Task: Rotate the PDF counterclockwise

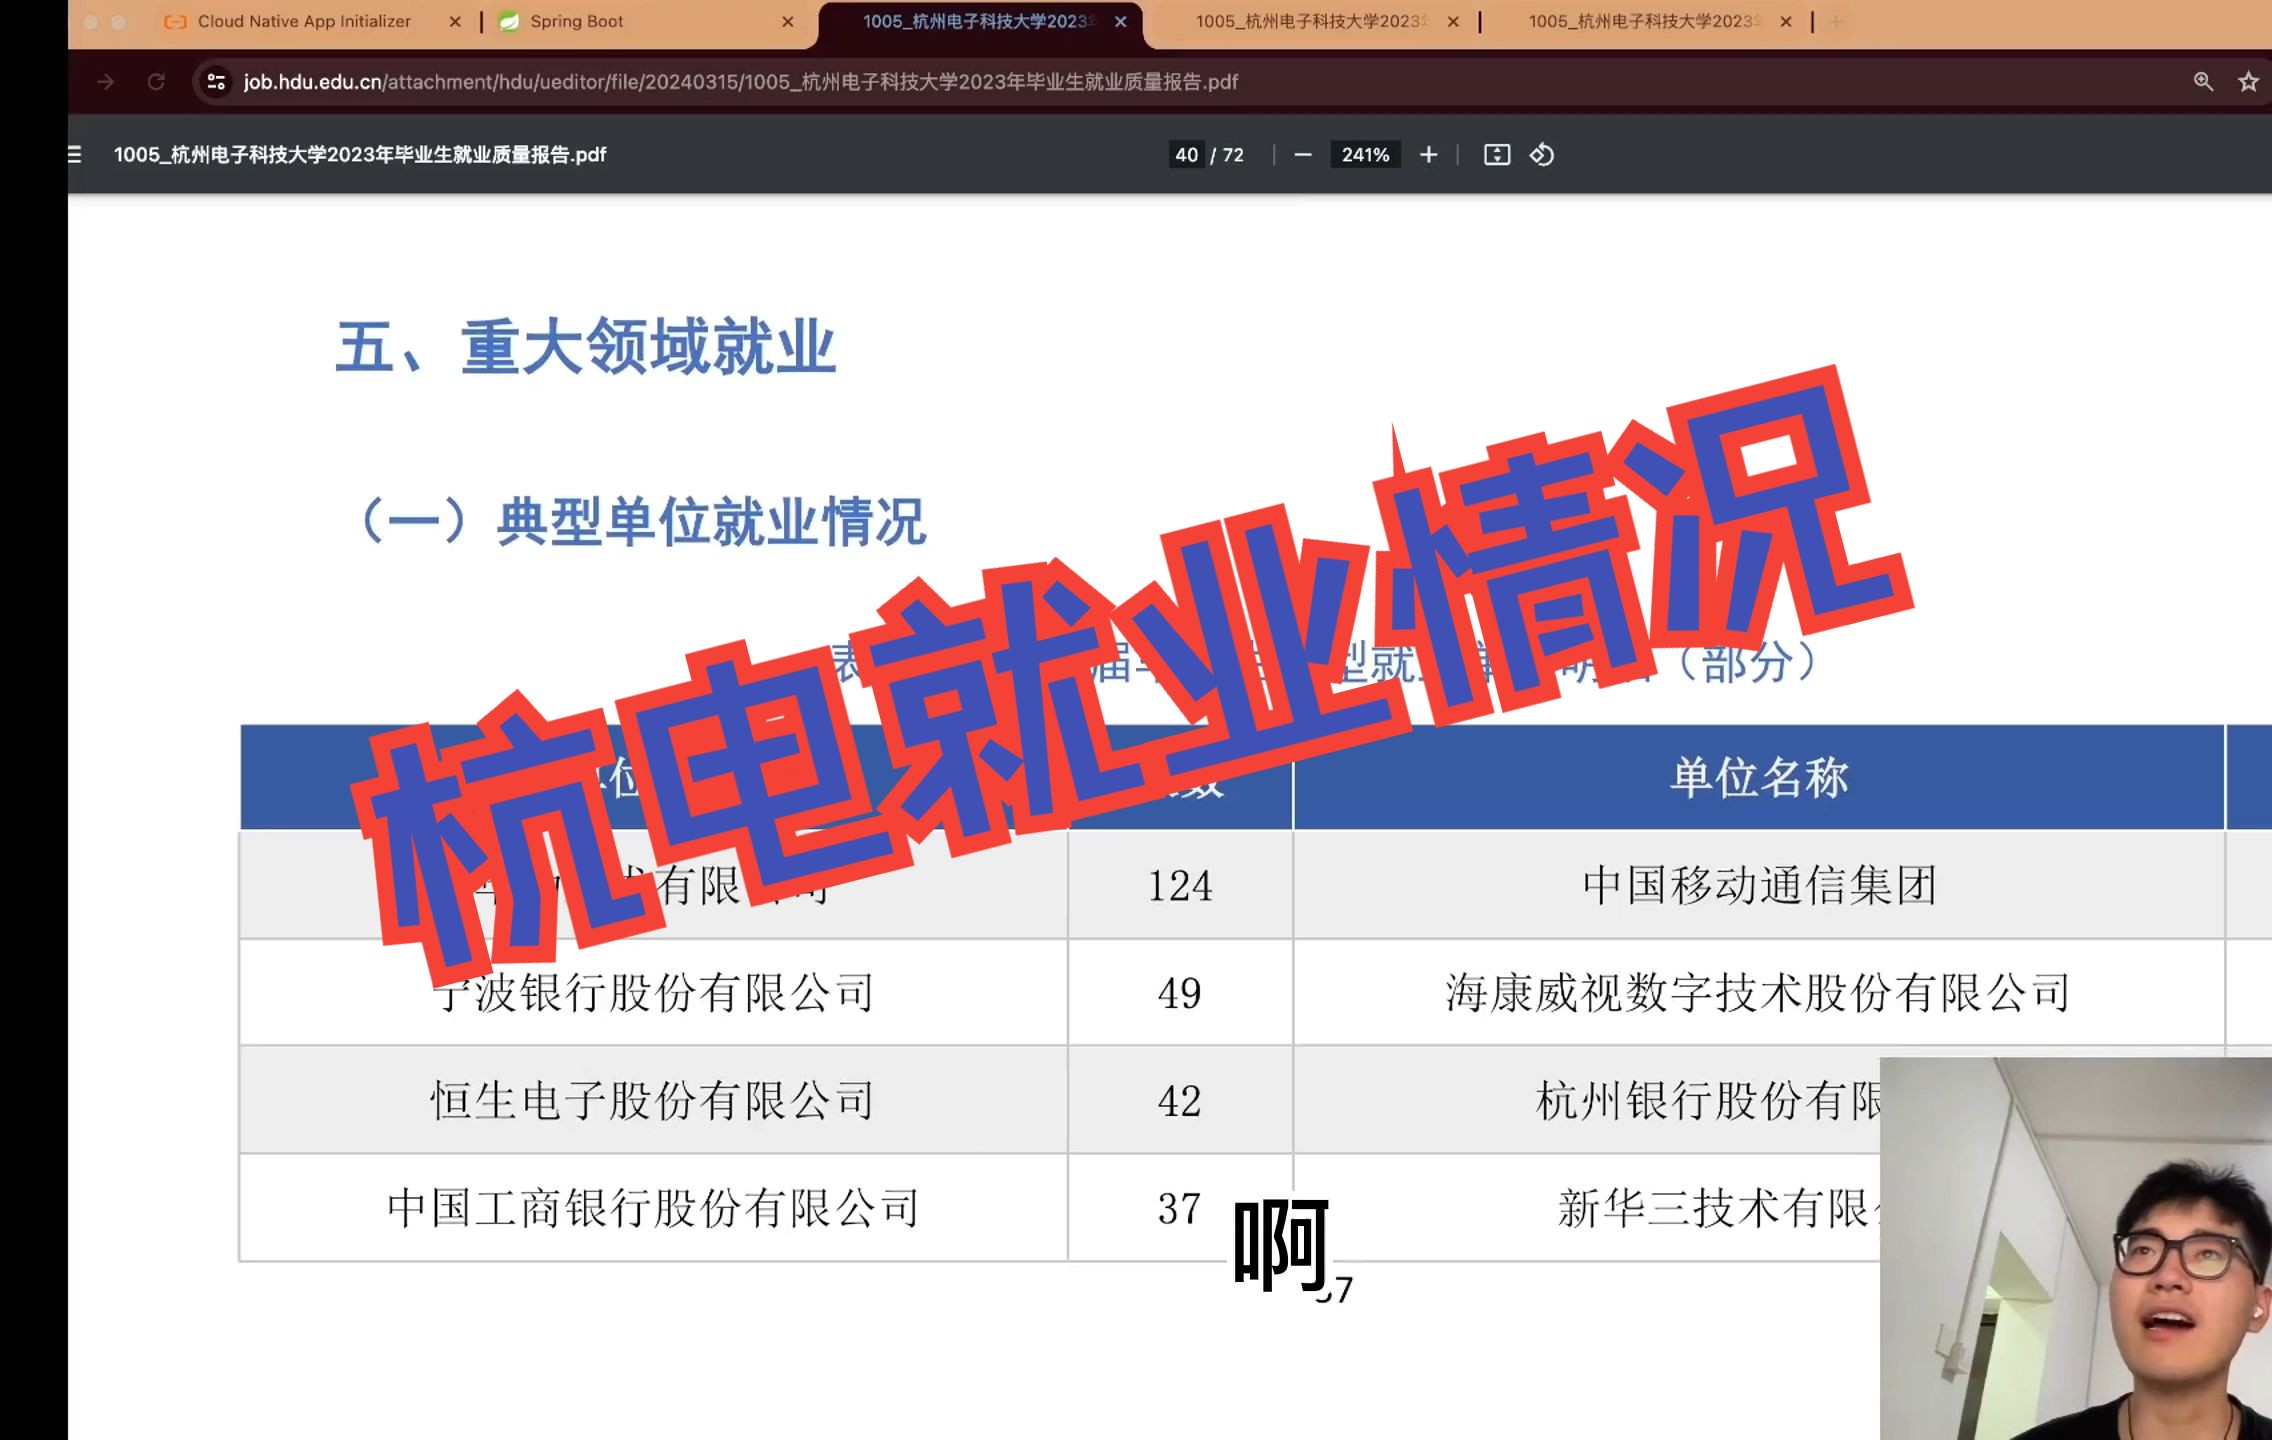Action: click(1541, 154)
